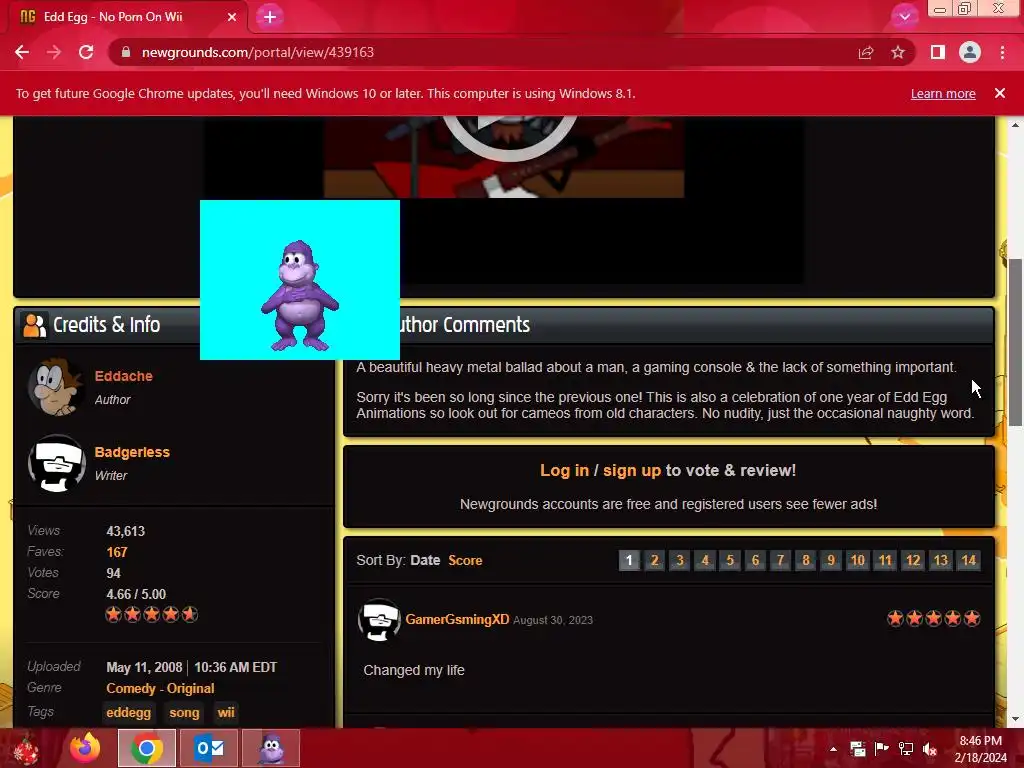The height and width of the screenshot is (768, 1024).
Task: Click the address bar URL
Action: pyautogui.click(x=258, y=52)
